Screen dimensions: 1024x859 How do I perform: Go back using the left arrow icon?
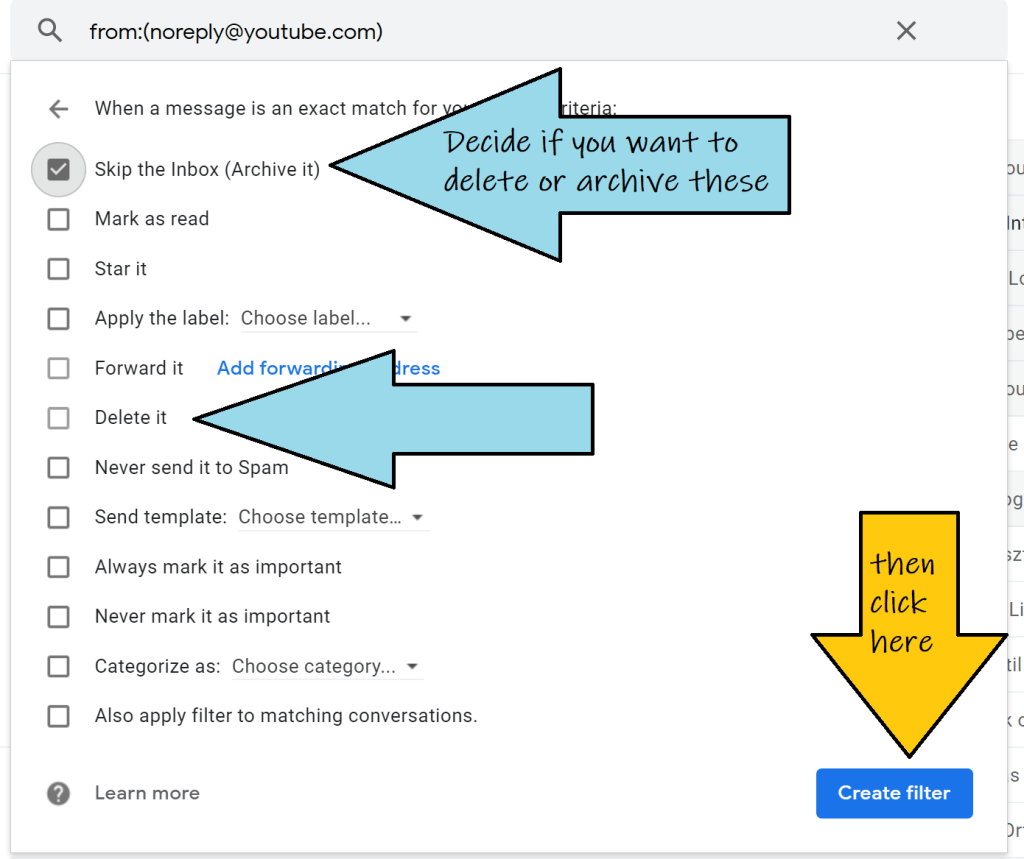[59, 109]
